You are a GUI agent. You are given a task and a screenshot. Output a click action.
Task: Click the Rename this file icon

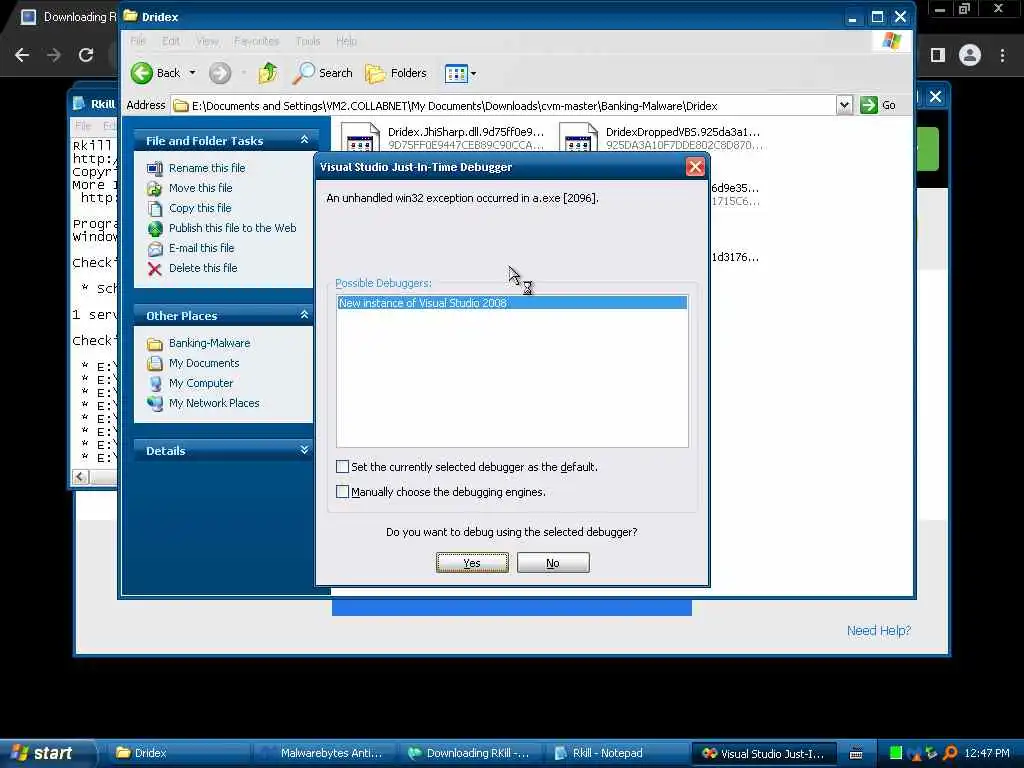155,168
